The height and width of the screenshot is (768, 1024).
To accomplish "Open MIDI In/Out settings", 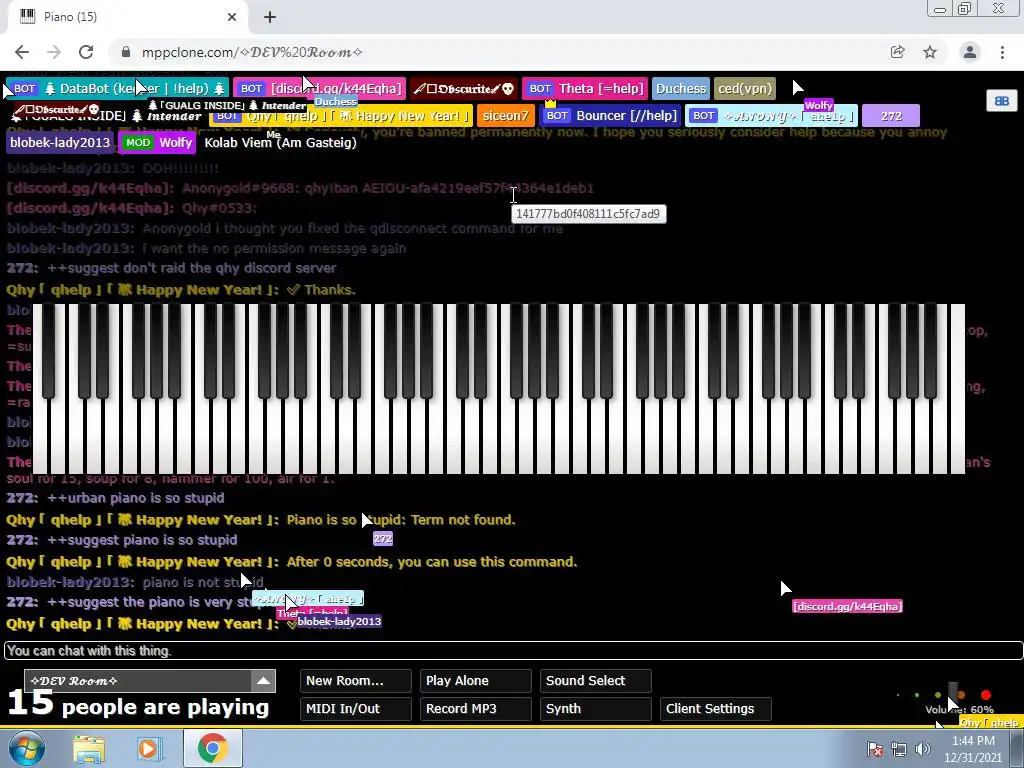I will tap(356, 709).
